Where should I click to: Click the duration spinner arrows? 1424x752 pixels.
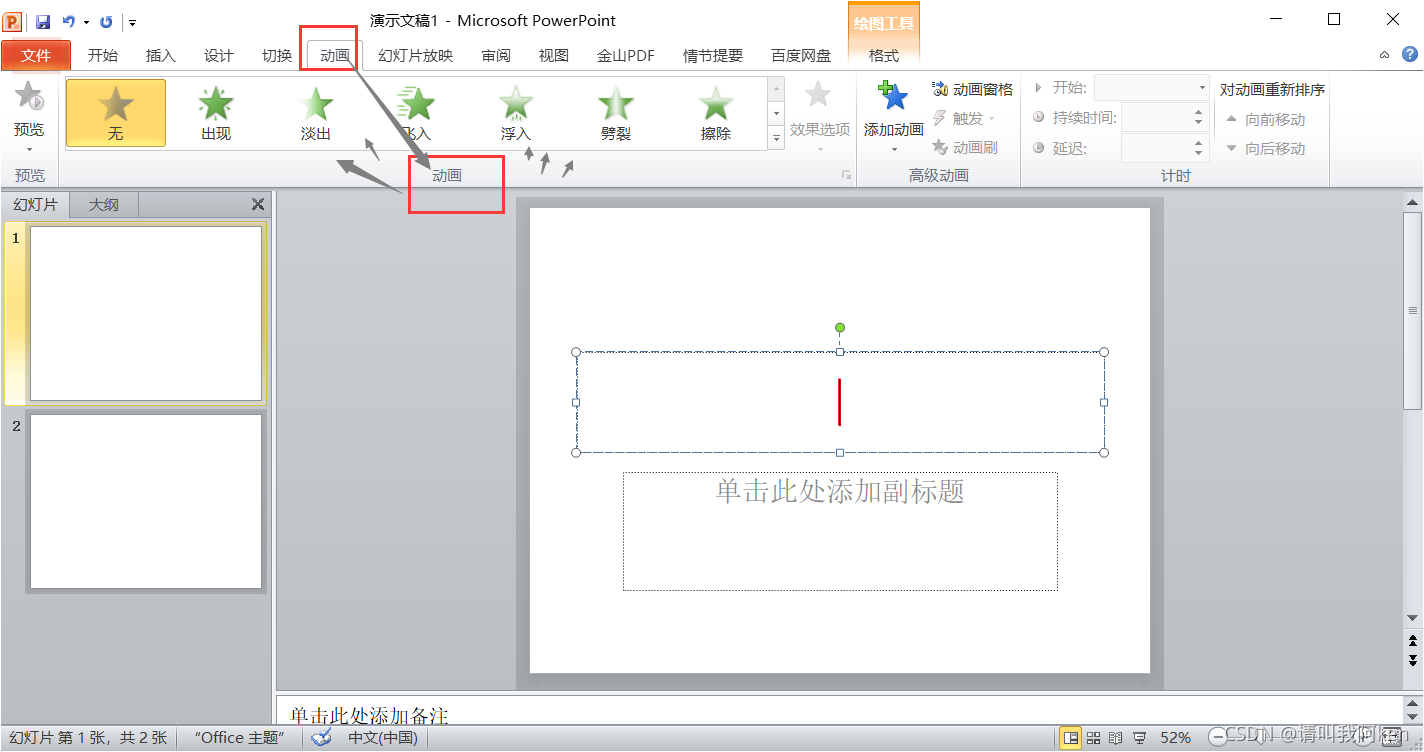tap(1201, 118)
